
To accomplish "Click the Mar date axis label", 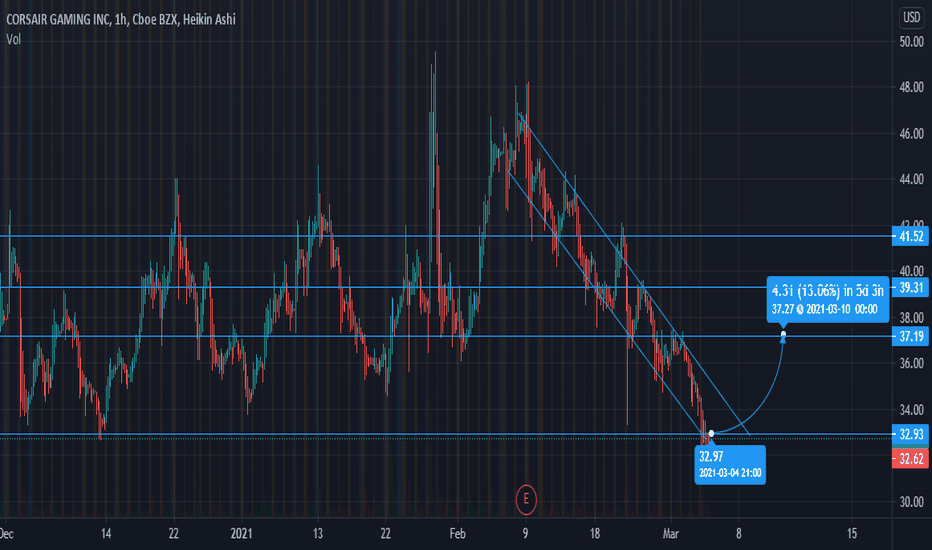I will click(x=670, y=533).
